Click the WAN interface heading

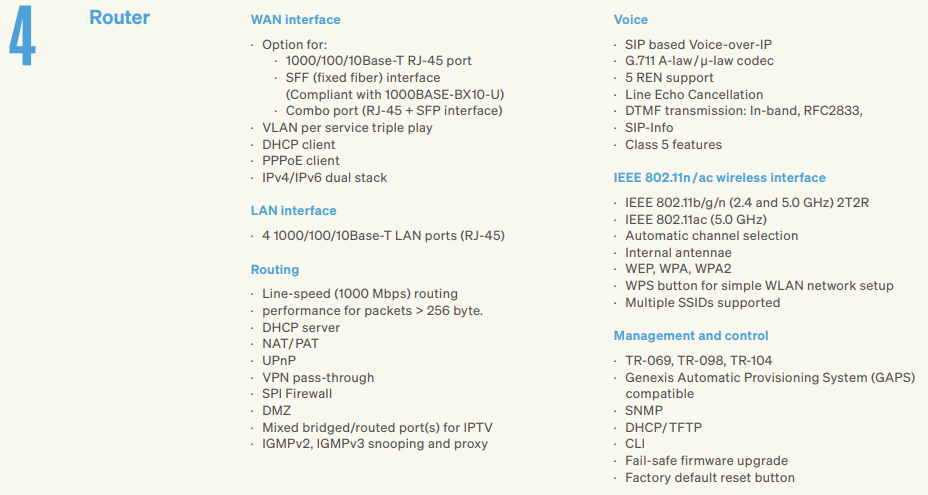click(295, 20)
